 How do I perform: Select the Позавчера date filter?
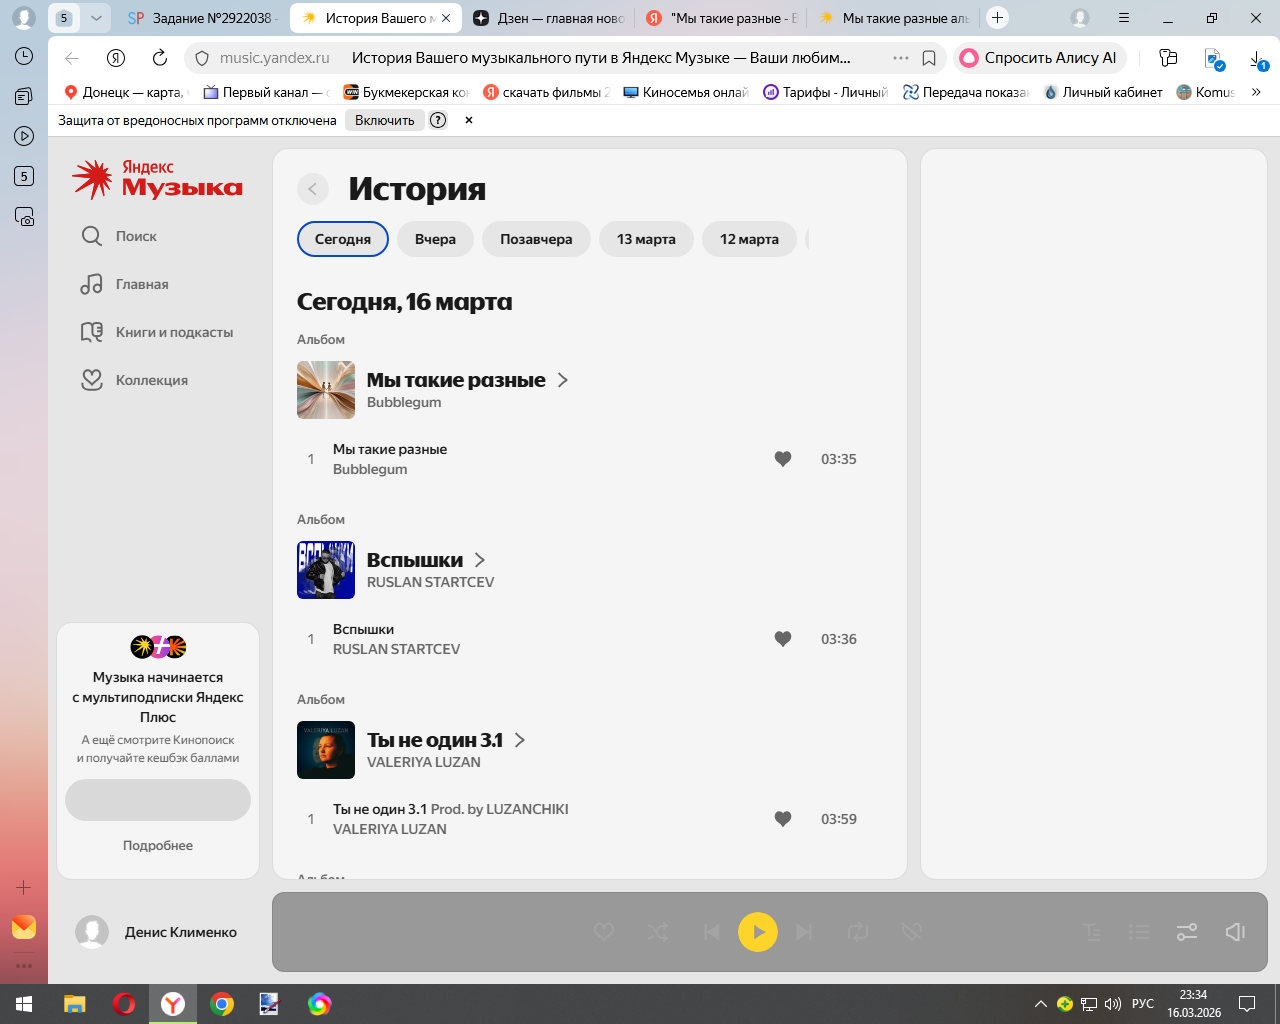click(536, 239)
